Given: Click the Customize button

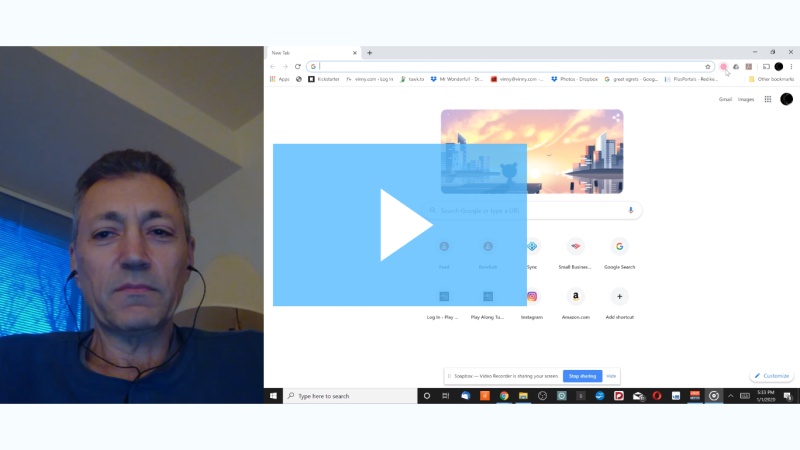Looking at the screenshot, I should pos(771,376).
